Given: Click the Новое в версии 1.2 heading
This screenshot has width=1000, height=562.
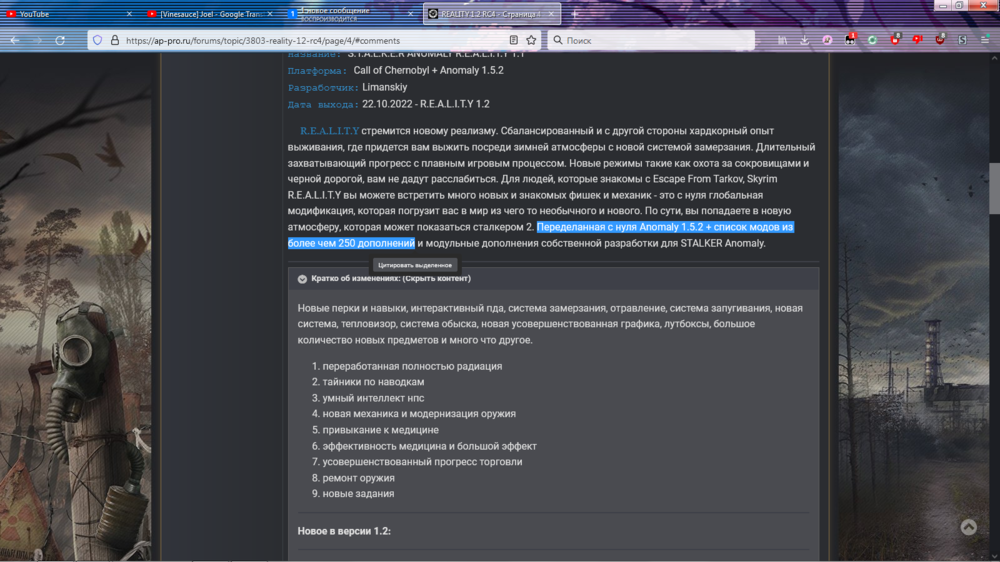Looking at the screenshot, I should (x=344, y=531).
